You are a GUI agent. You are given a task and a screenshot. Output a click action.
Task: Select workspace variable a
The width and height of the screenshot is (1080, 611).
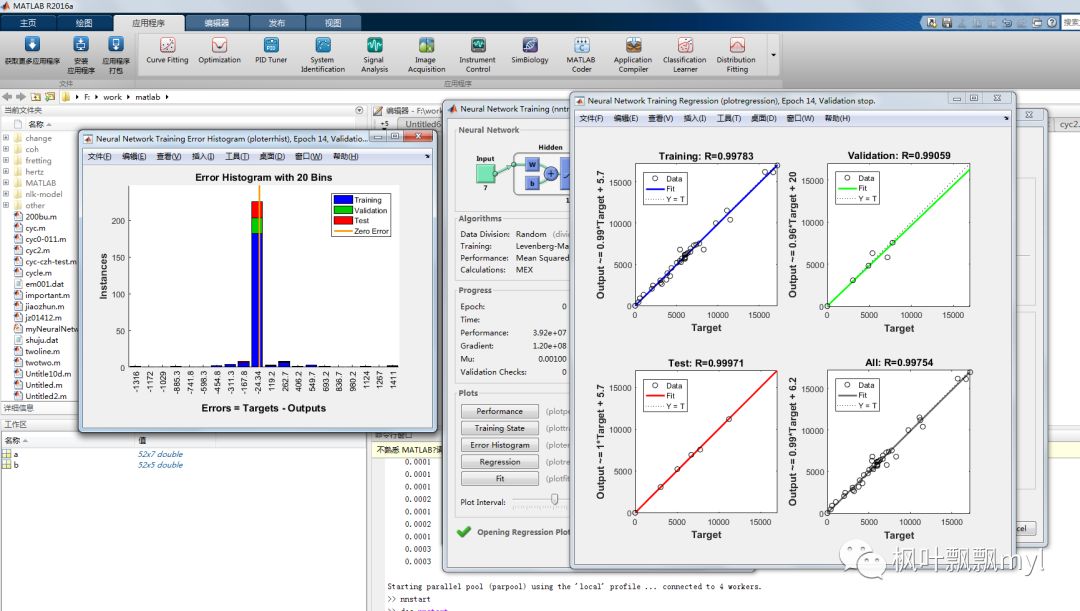click(15, 454)
